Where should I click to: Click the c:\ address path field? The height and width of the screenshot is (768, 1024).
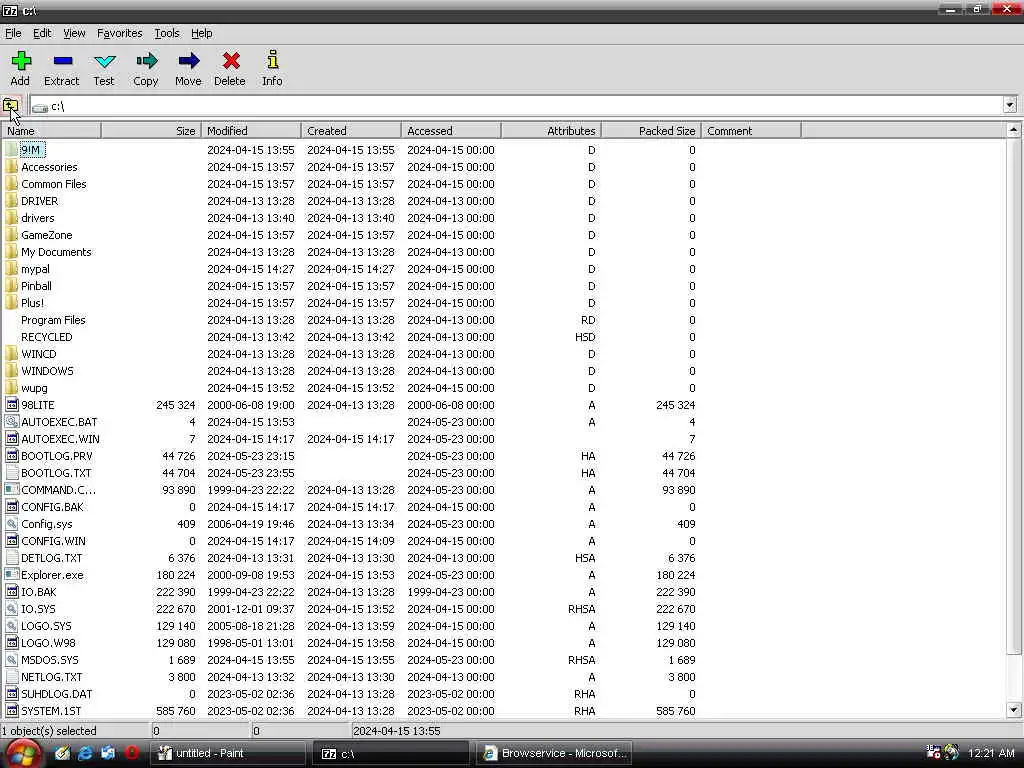pos(516,106)
